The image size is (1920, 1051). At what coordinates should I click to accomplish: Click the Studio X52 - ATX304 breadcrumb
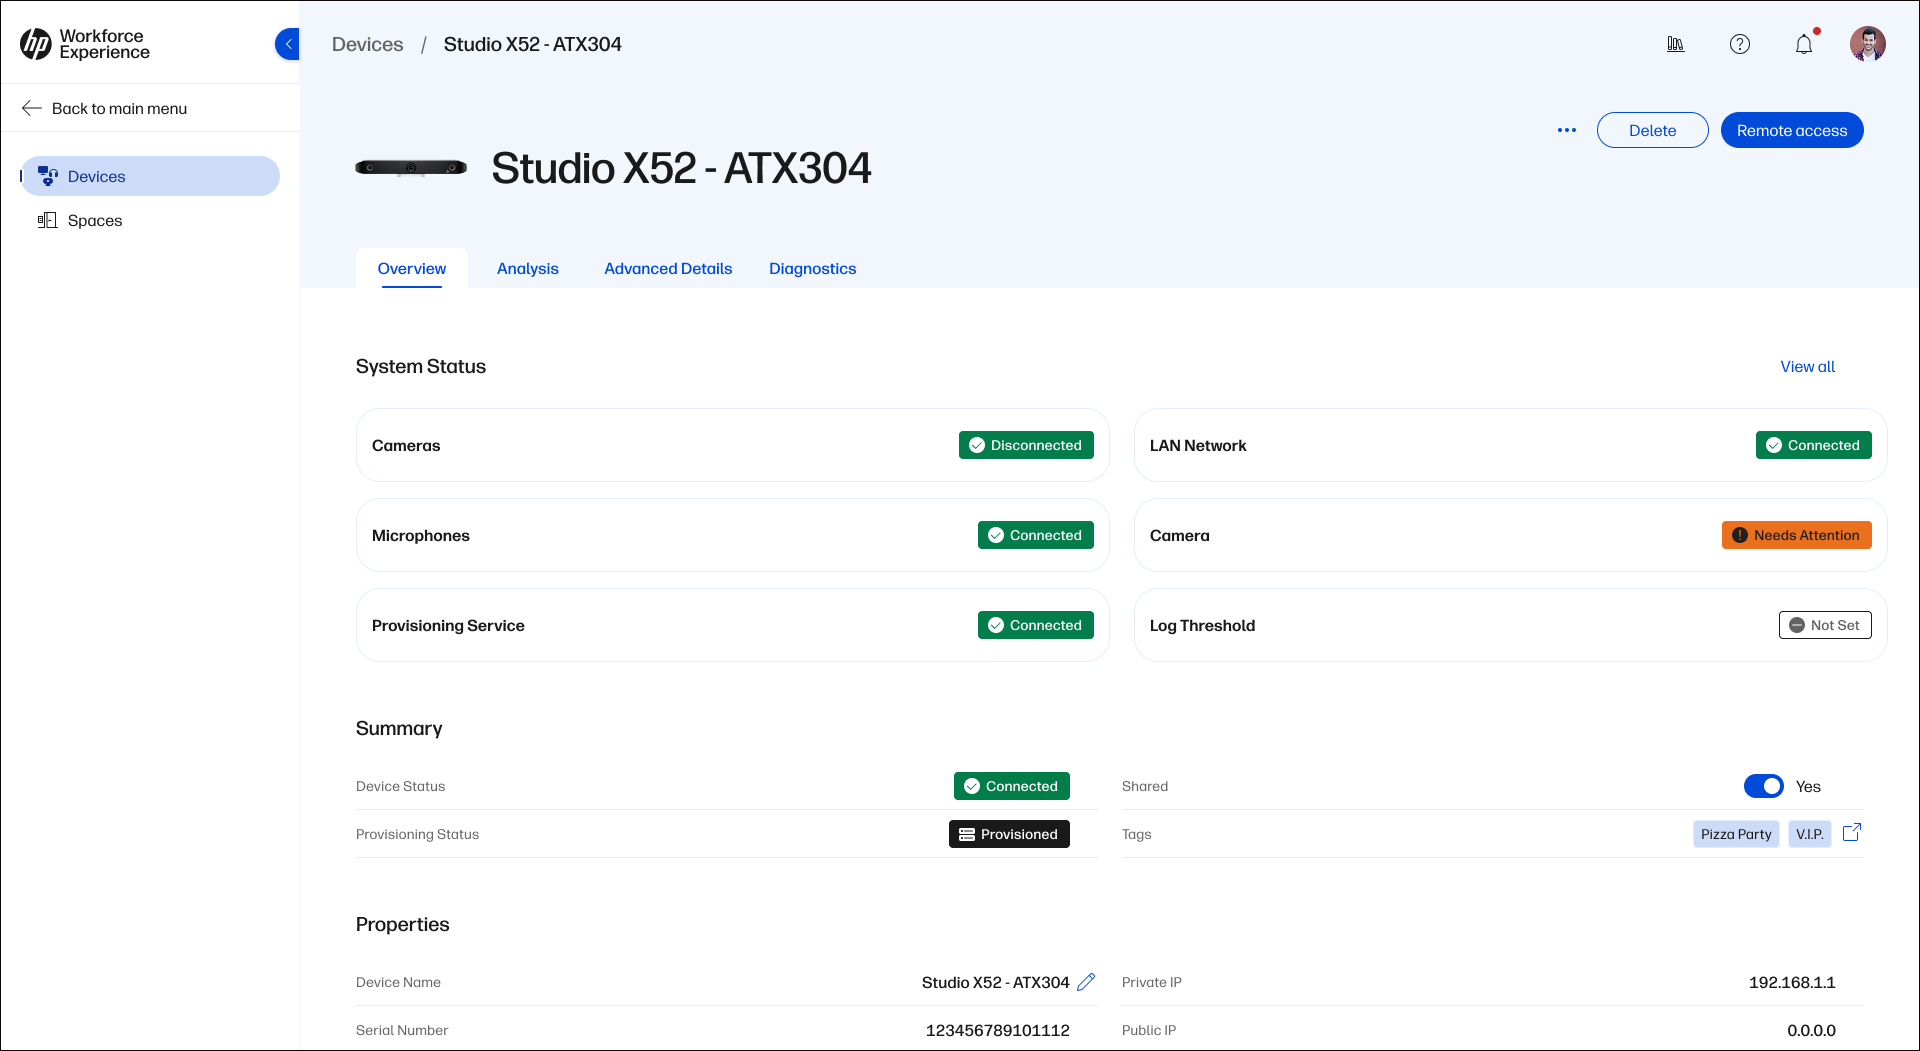tap(532, 44)
